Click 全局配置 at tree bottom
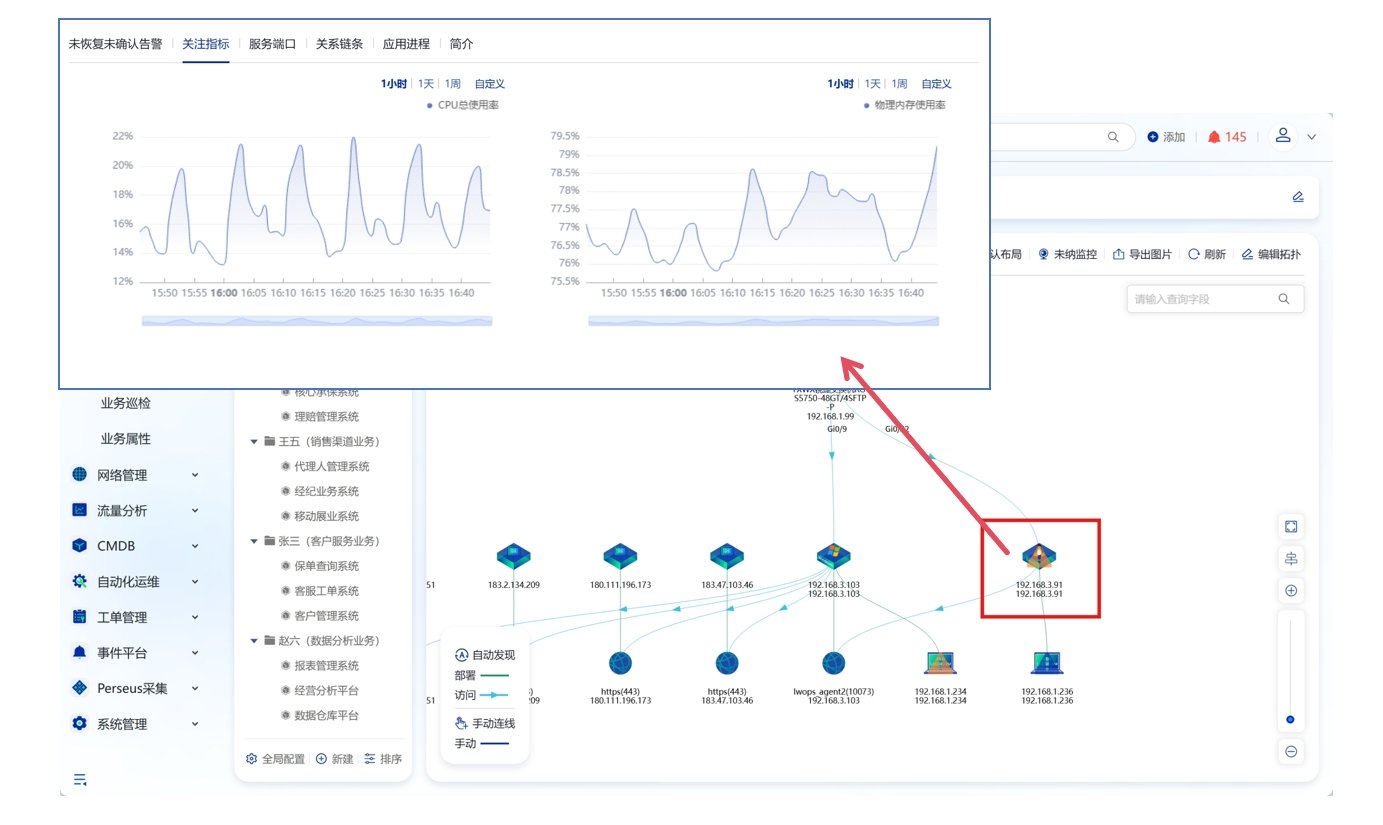1383x825 pixels. (x=275, y=759)
